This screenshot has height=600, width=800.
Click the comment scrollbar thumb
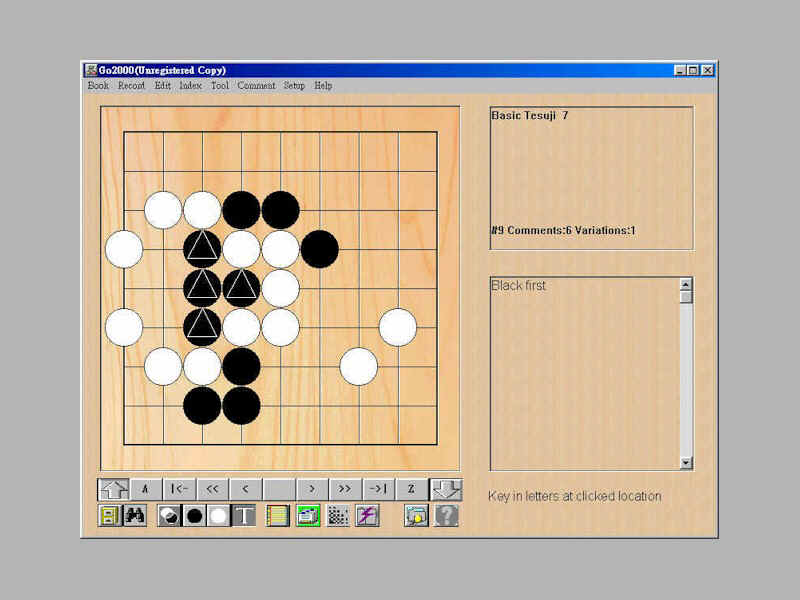coord(686,296)
